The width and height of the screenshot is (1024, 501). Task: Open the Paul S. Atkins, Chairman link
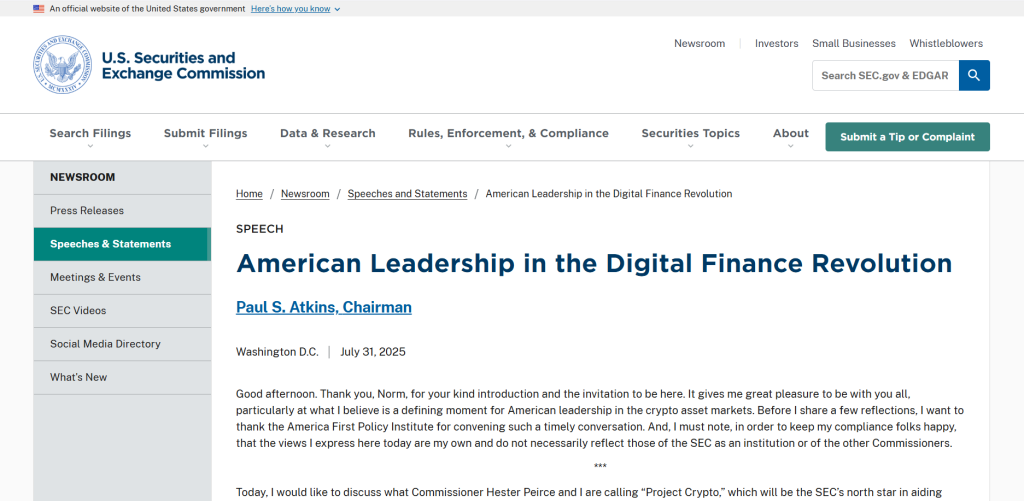(x=323, y=307)
